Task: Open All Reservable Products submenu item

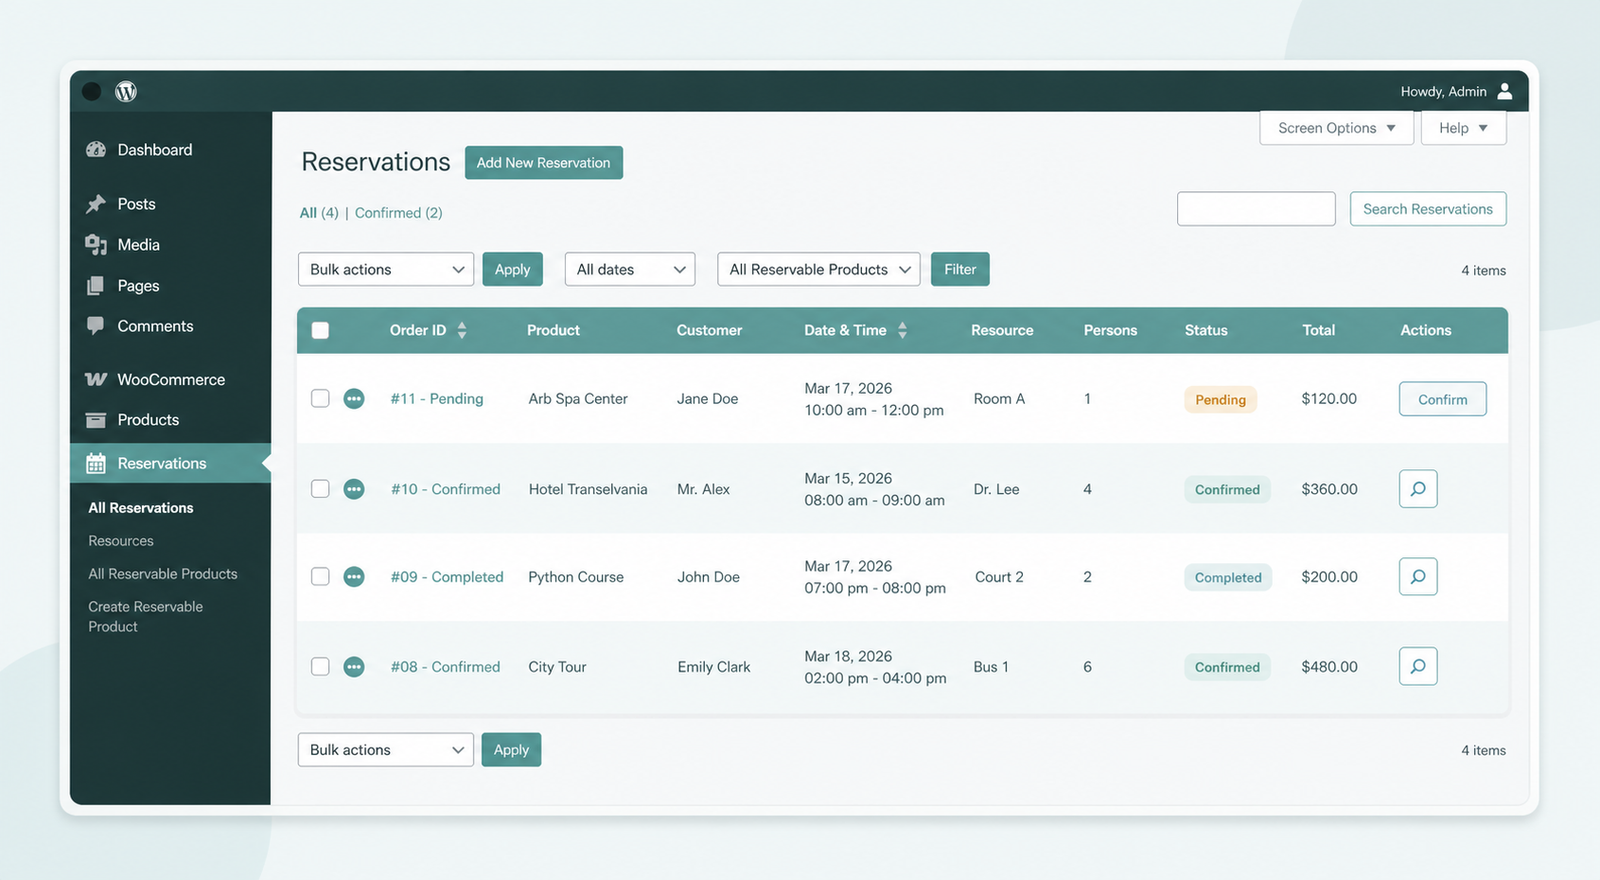Action: [x=163, y=574]
